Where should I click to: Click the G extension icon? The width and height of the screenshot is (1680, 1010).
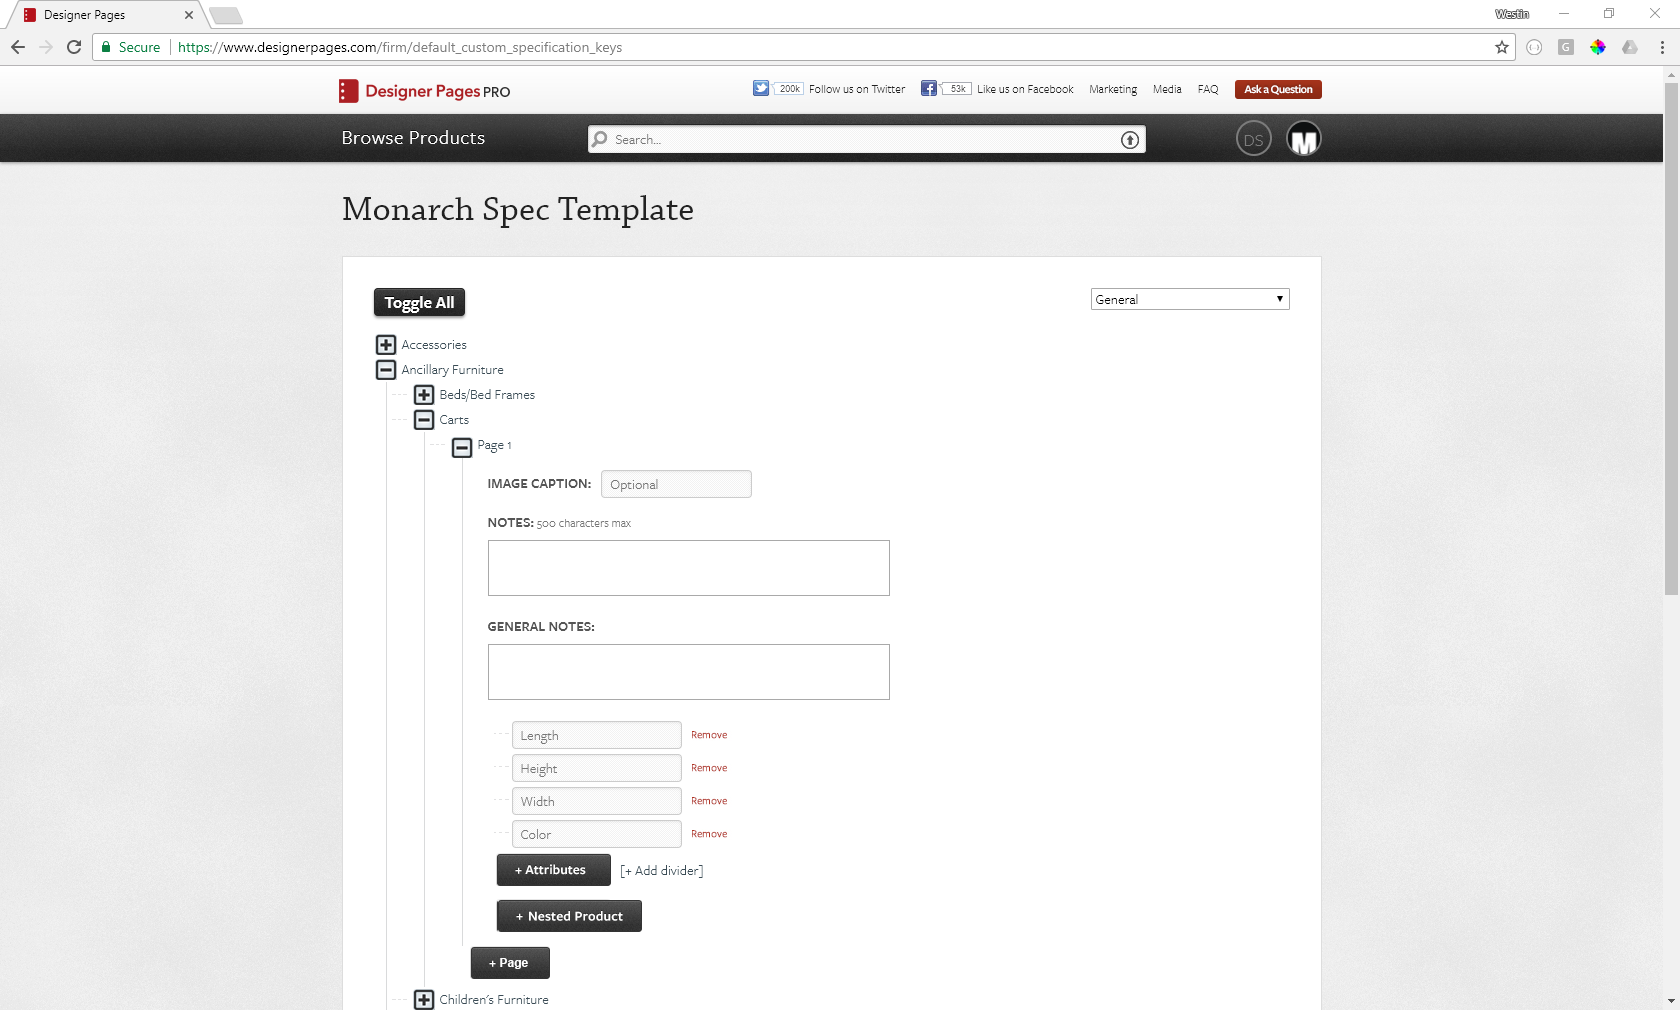tap(1566, 47)
